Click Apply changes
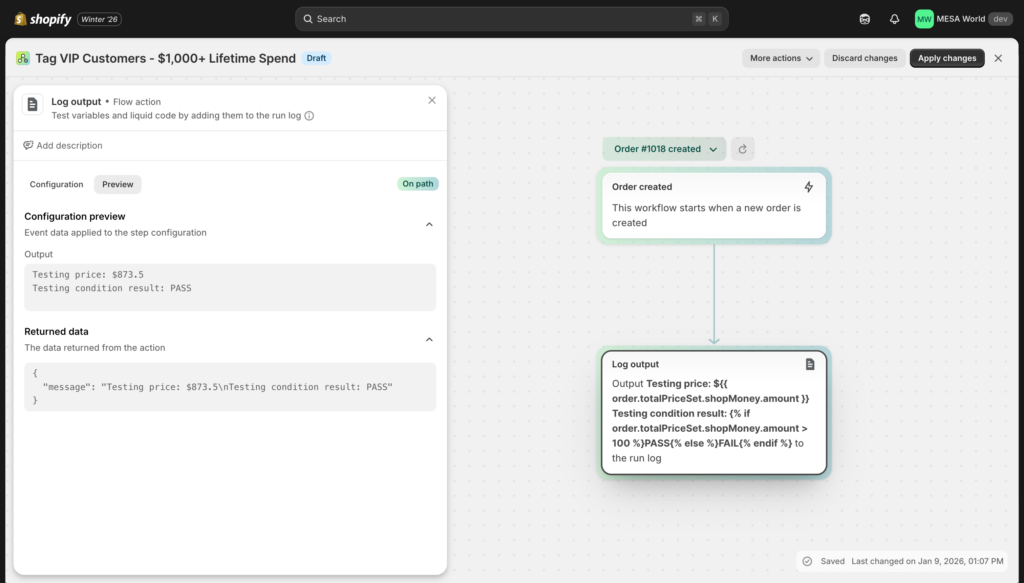 point(946,58)
